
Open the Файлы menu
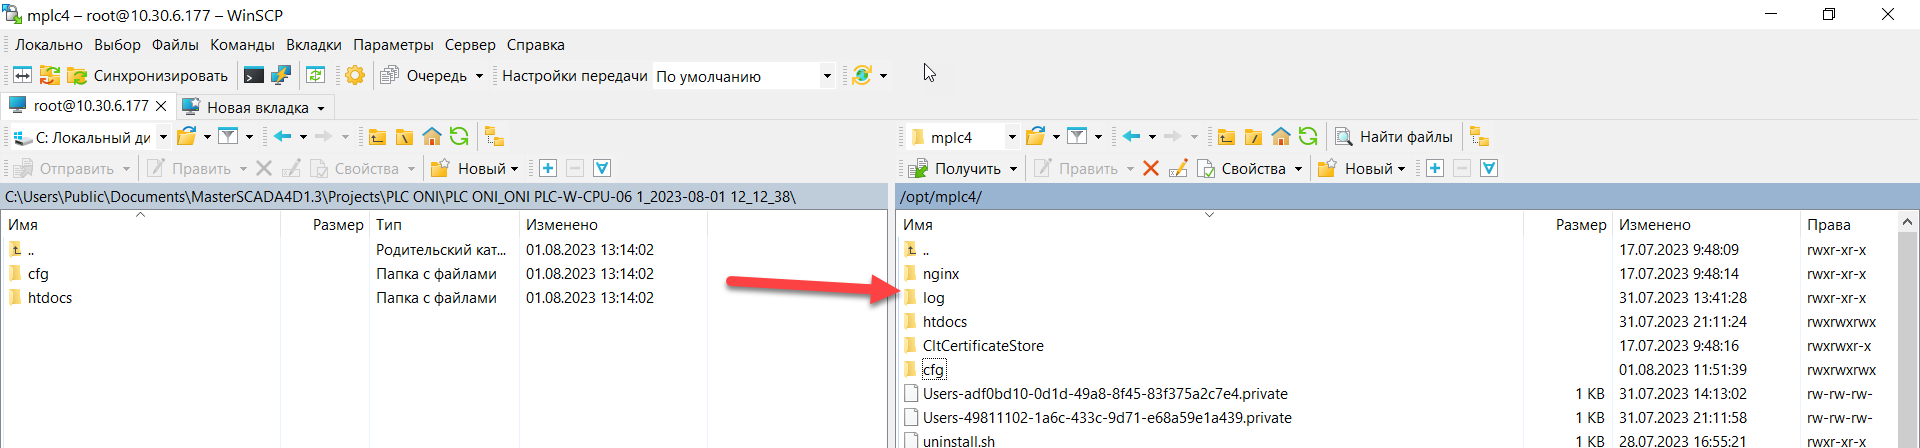(x=175, y=45)
